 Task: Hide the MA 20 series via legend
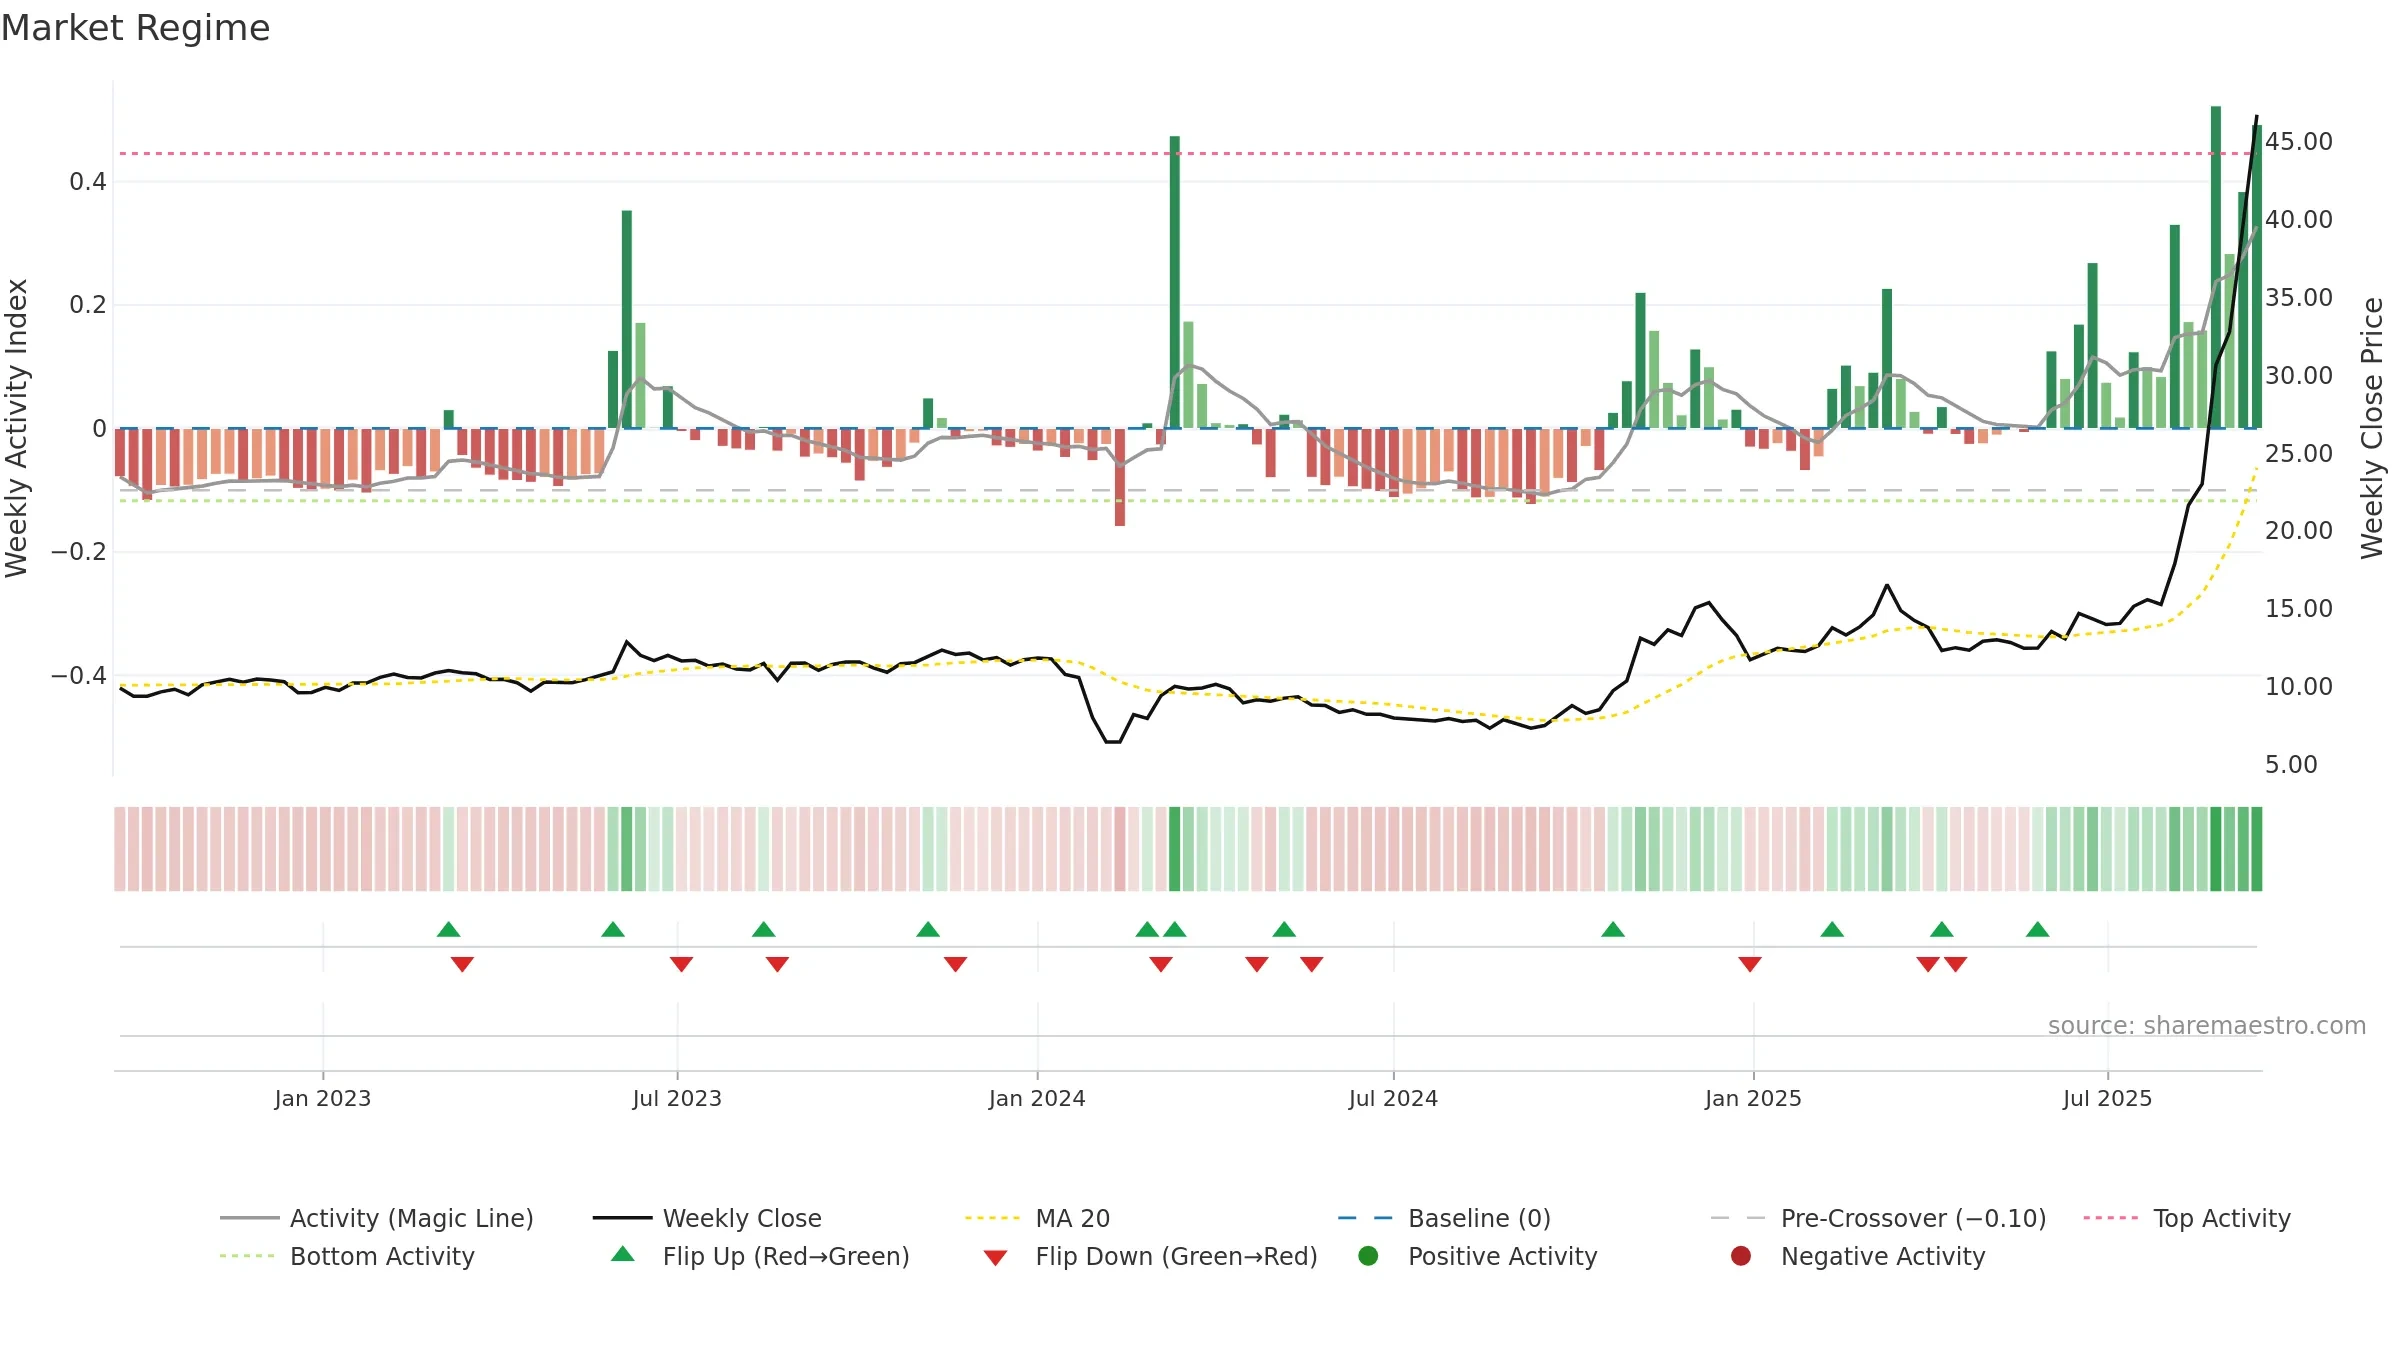click(1038, 1218)
